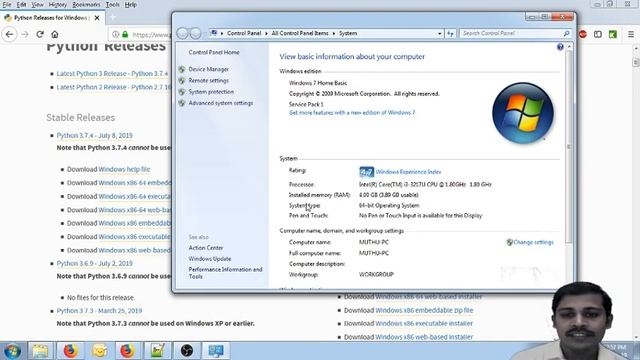Open the Edit menu in Firefox
This screenshot has height=360, width=640.
[21, 4]
